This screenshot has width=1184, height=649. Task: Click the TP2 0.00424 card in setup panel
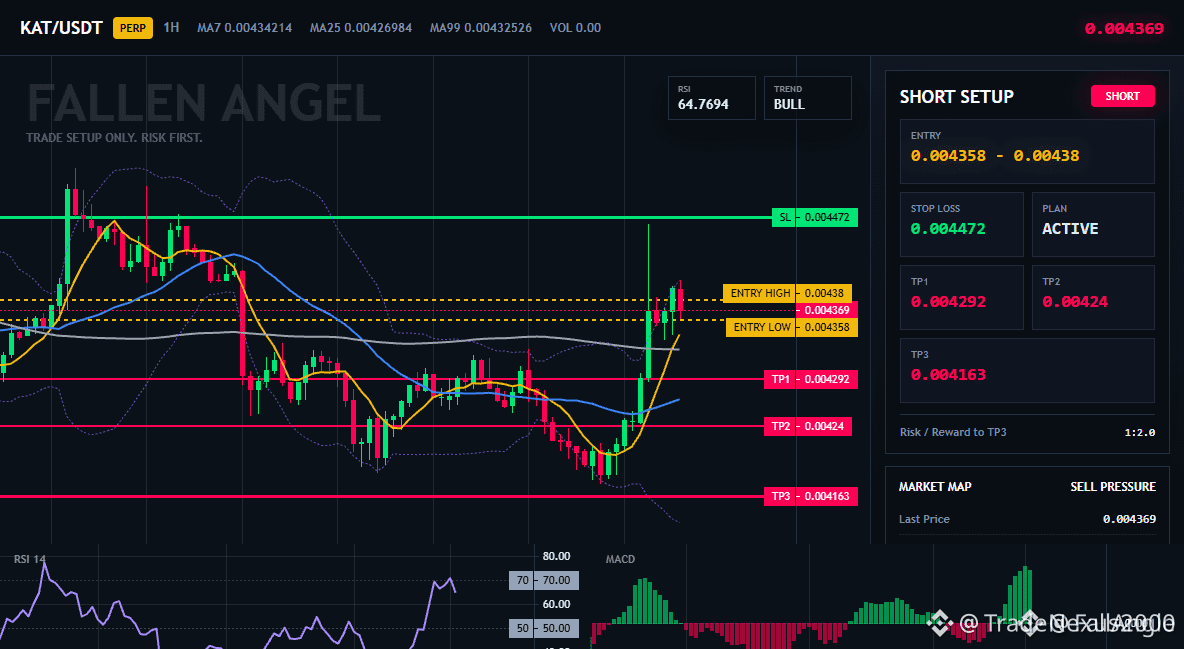[1093, 297]
